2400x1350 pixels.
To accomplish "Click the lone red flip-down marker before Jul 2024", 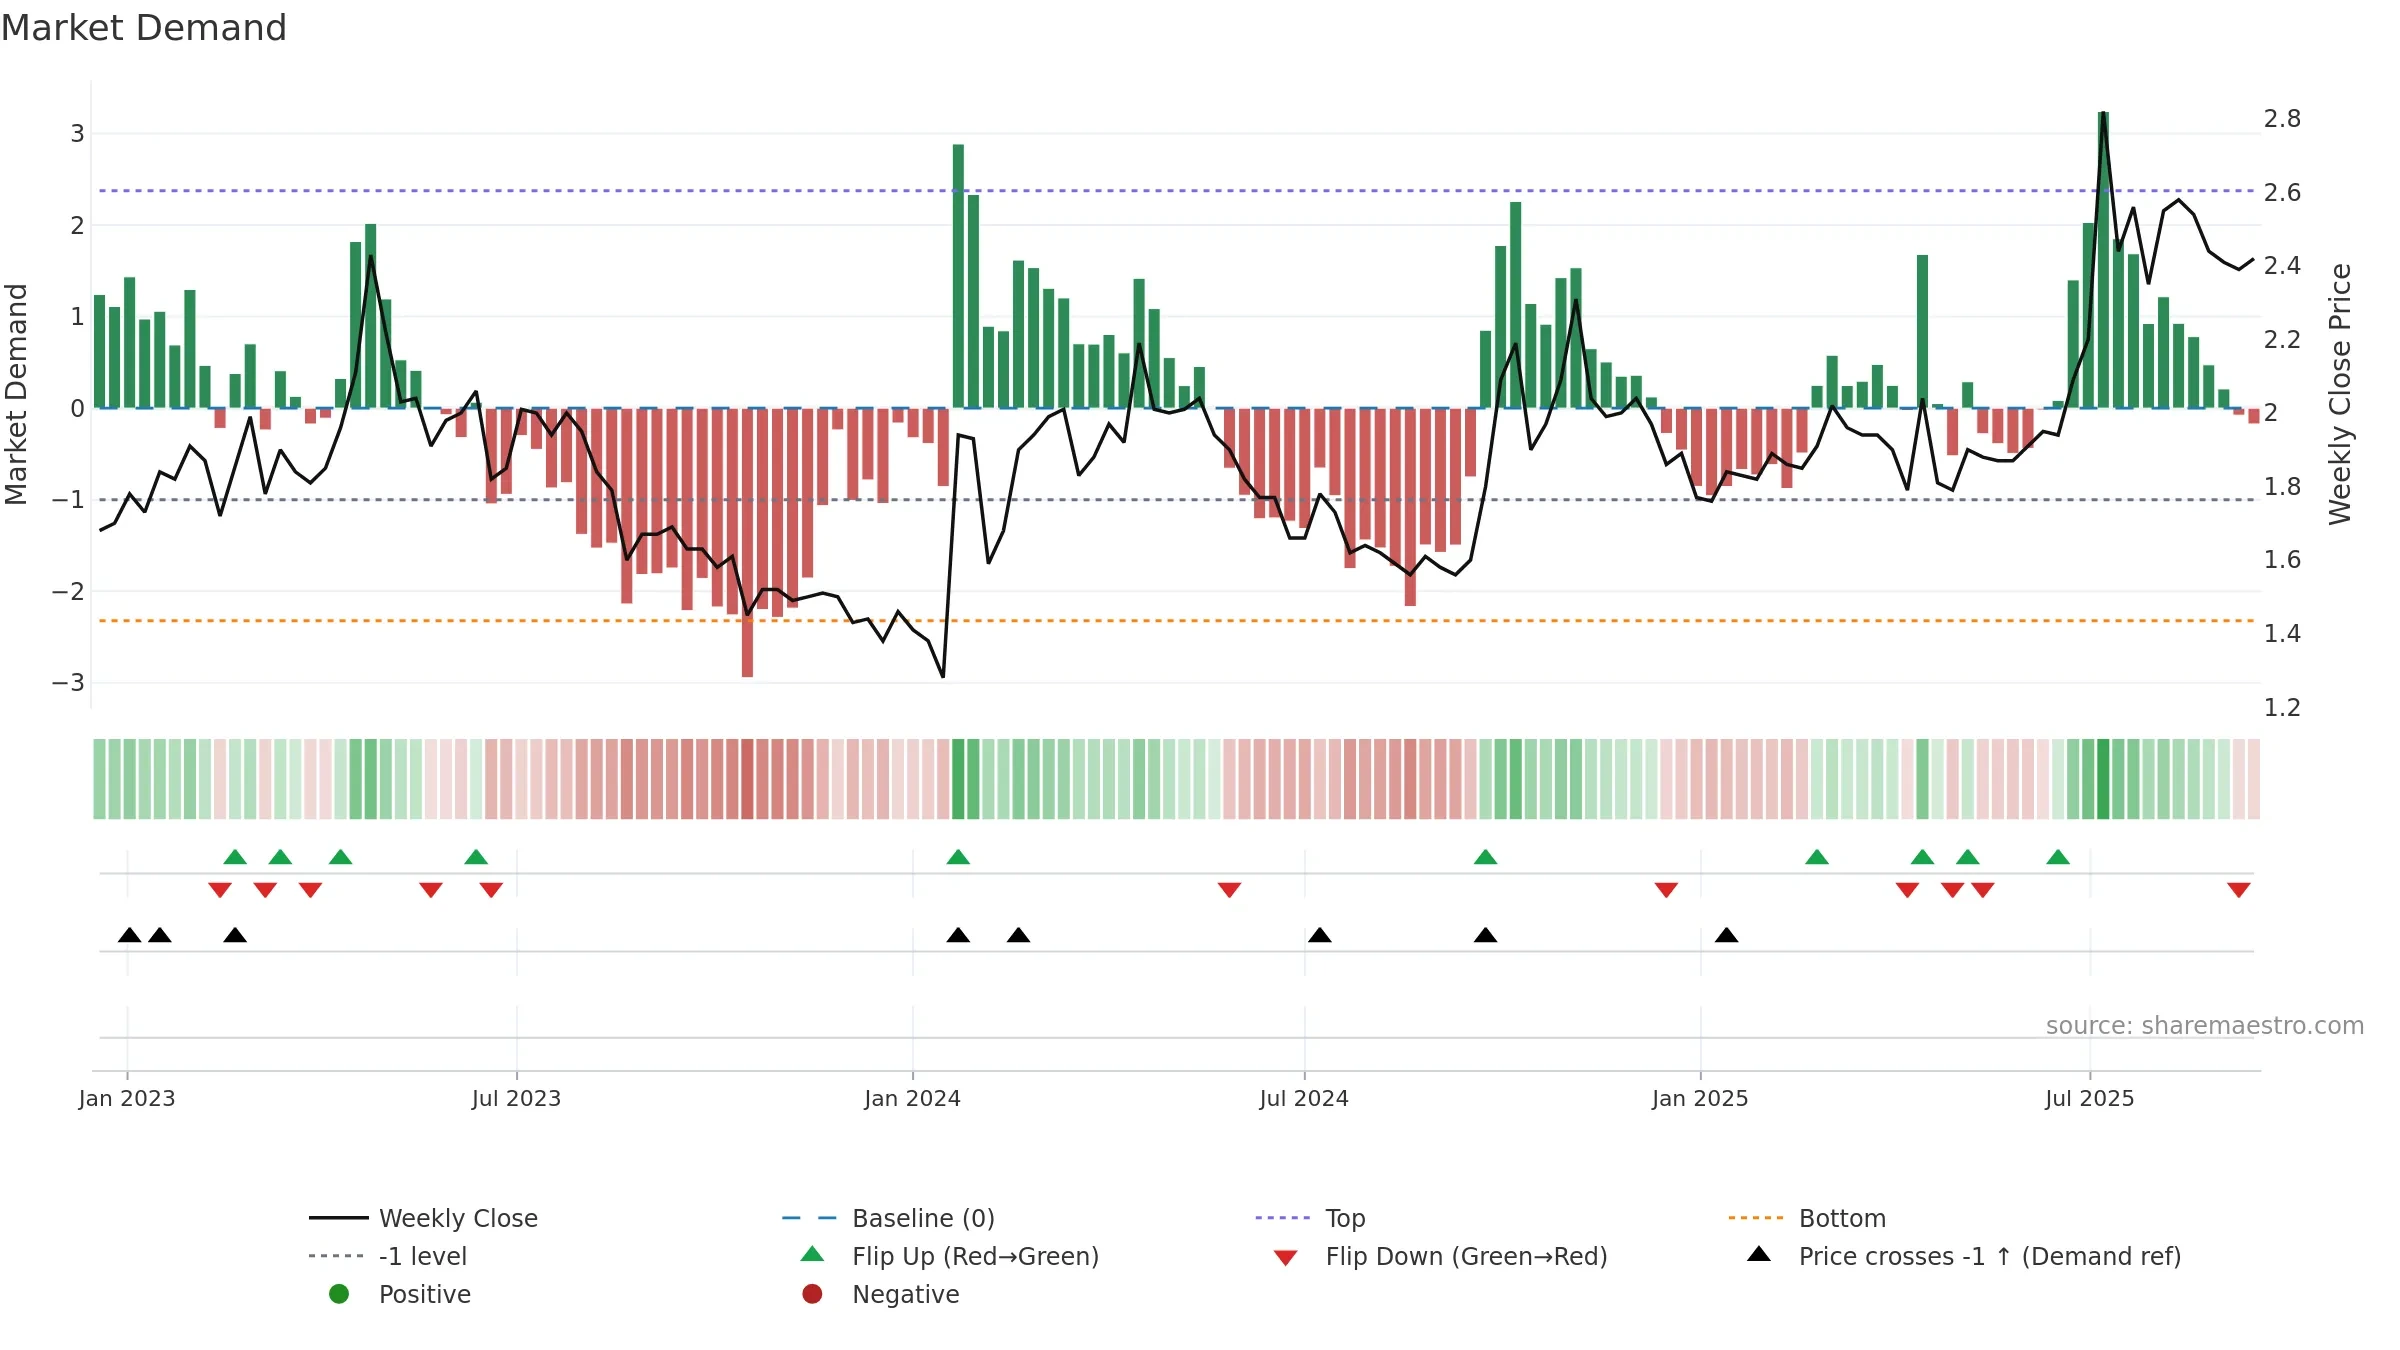I will (1229, 890).
